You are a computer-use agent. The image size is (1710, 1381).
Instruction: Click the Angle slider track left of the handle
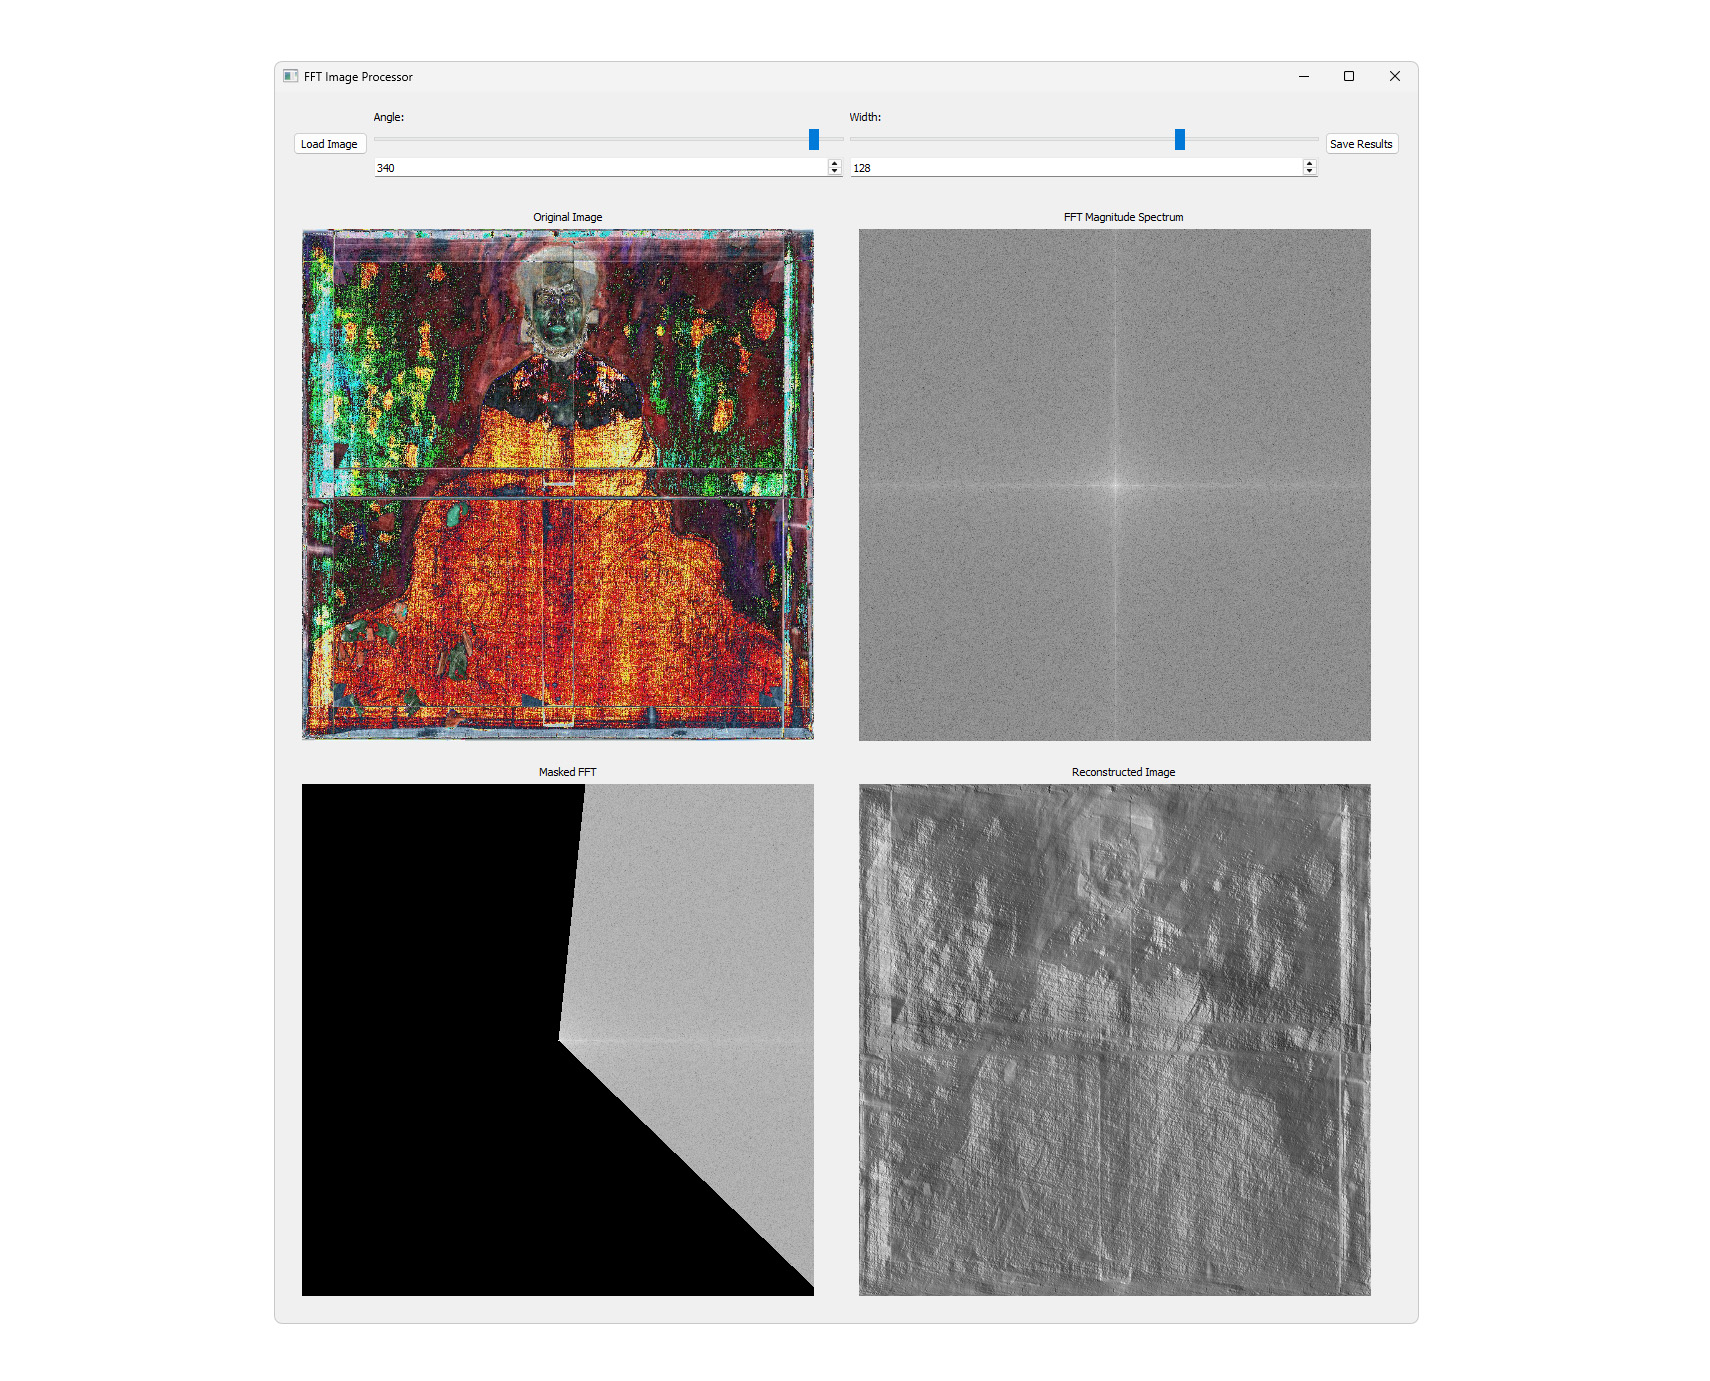pyautogui.click(x=590, y=139)
